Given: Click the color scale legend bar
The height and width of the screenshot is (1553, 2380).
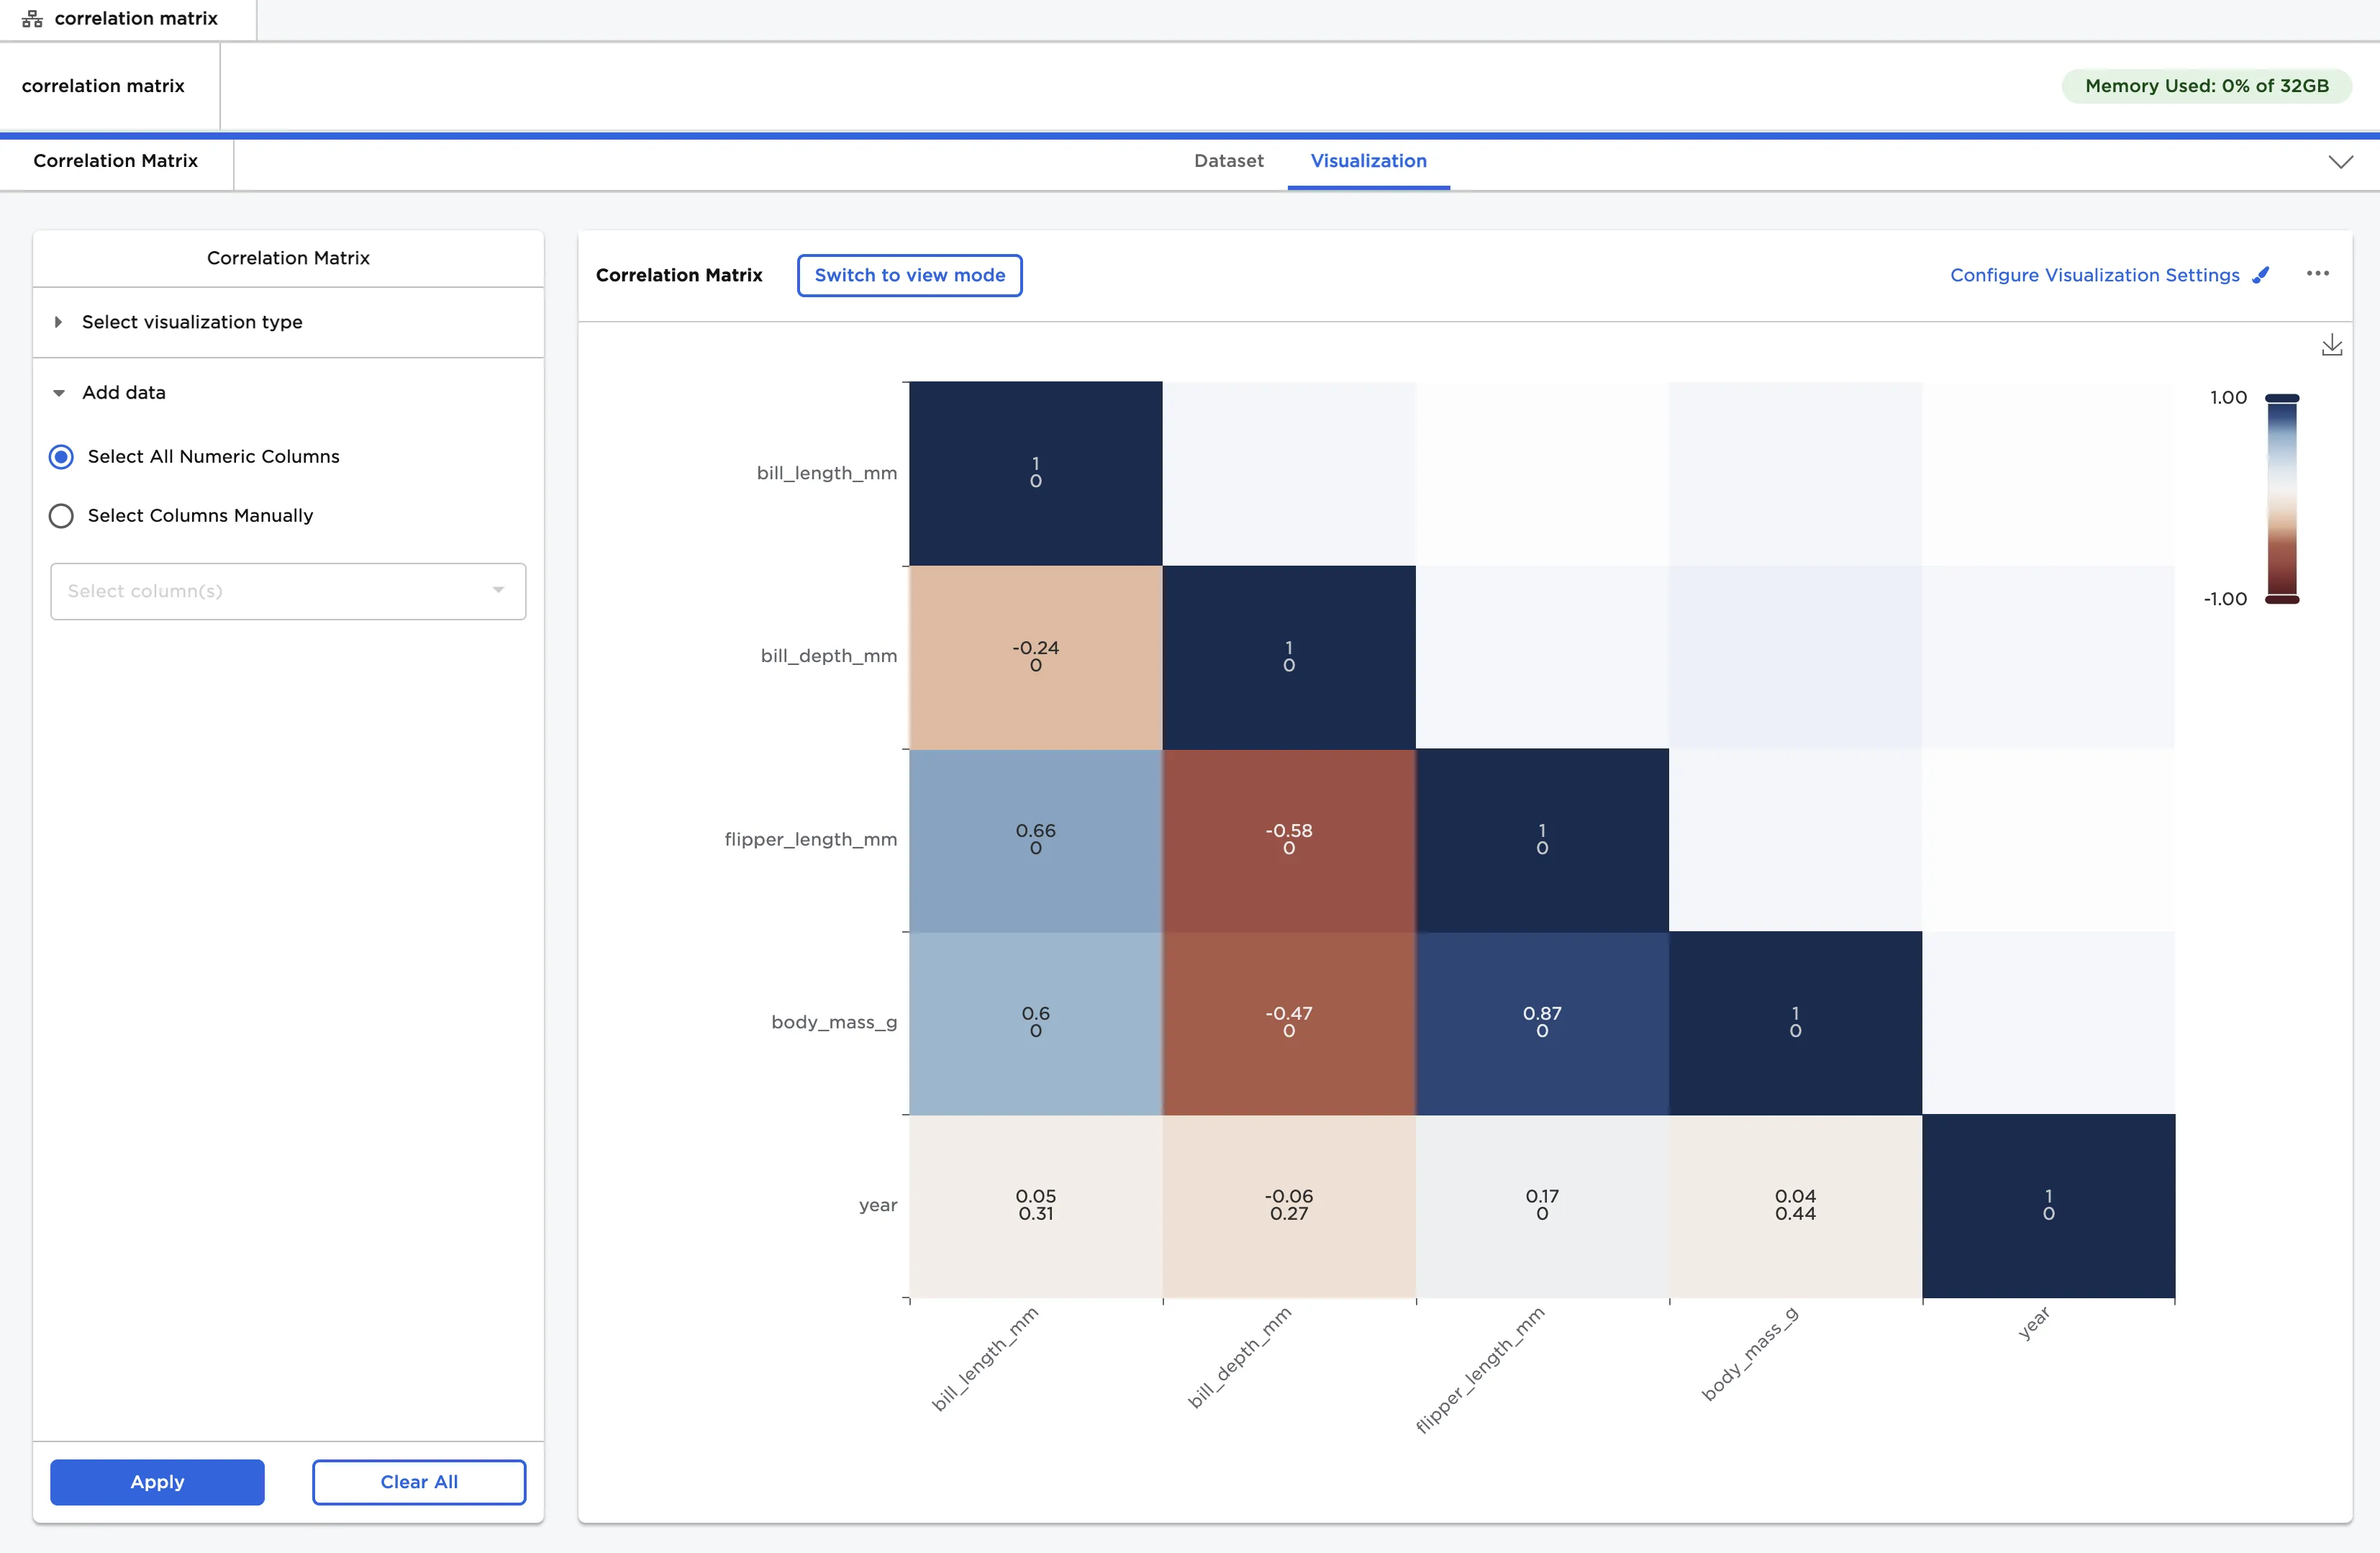Looking at the screenshot, I should point(2281,498).
